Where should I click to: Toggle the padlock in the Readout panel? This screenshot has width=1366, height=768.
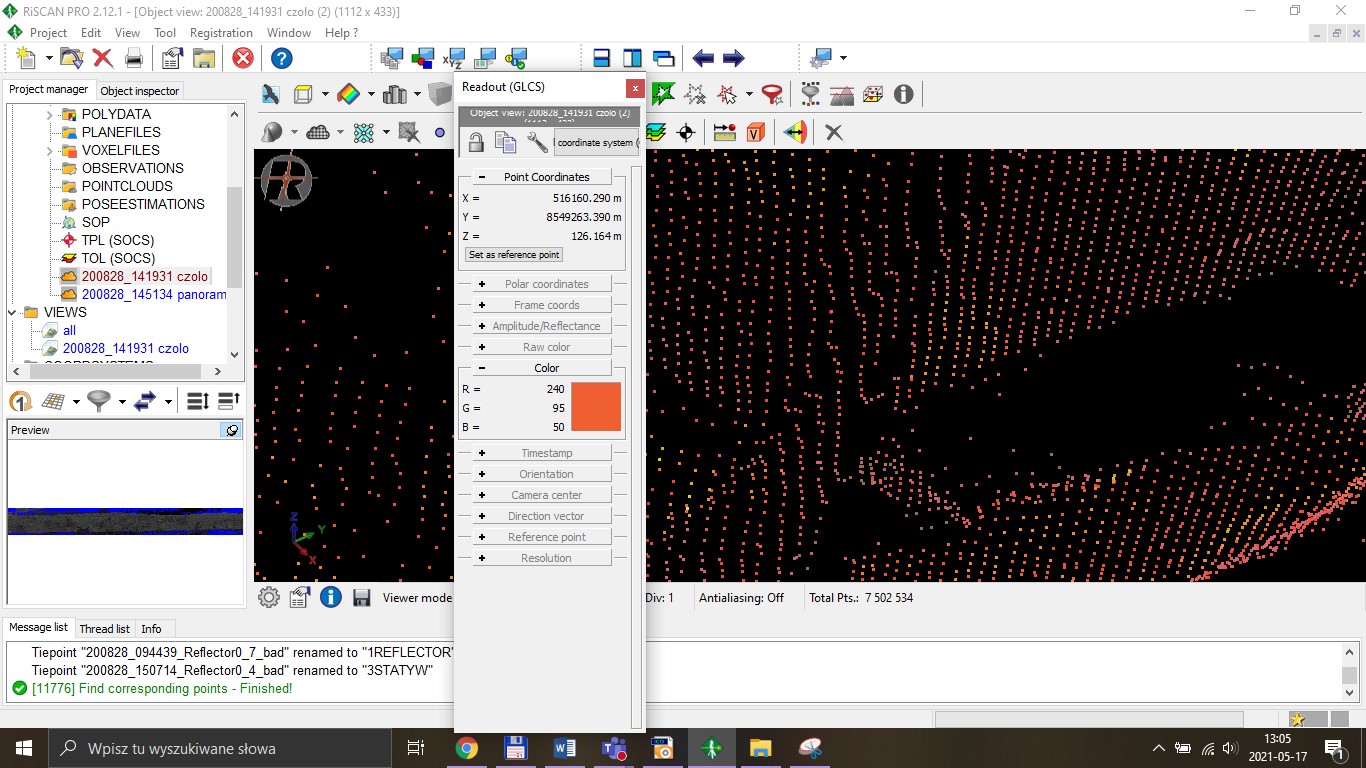[x=476, y=143]
